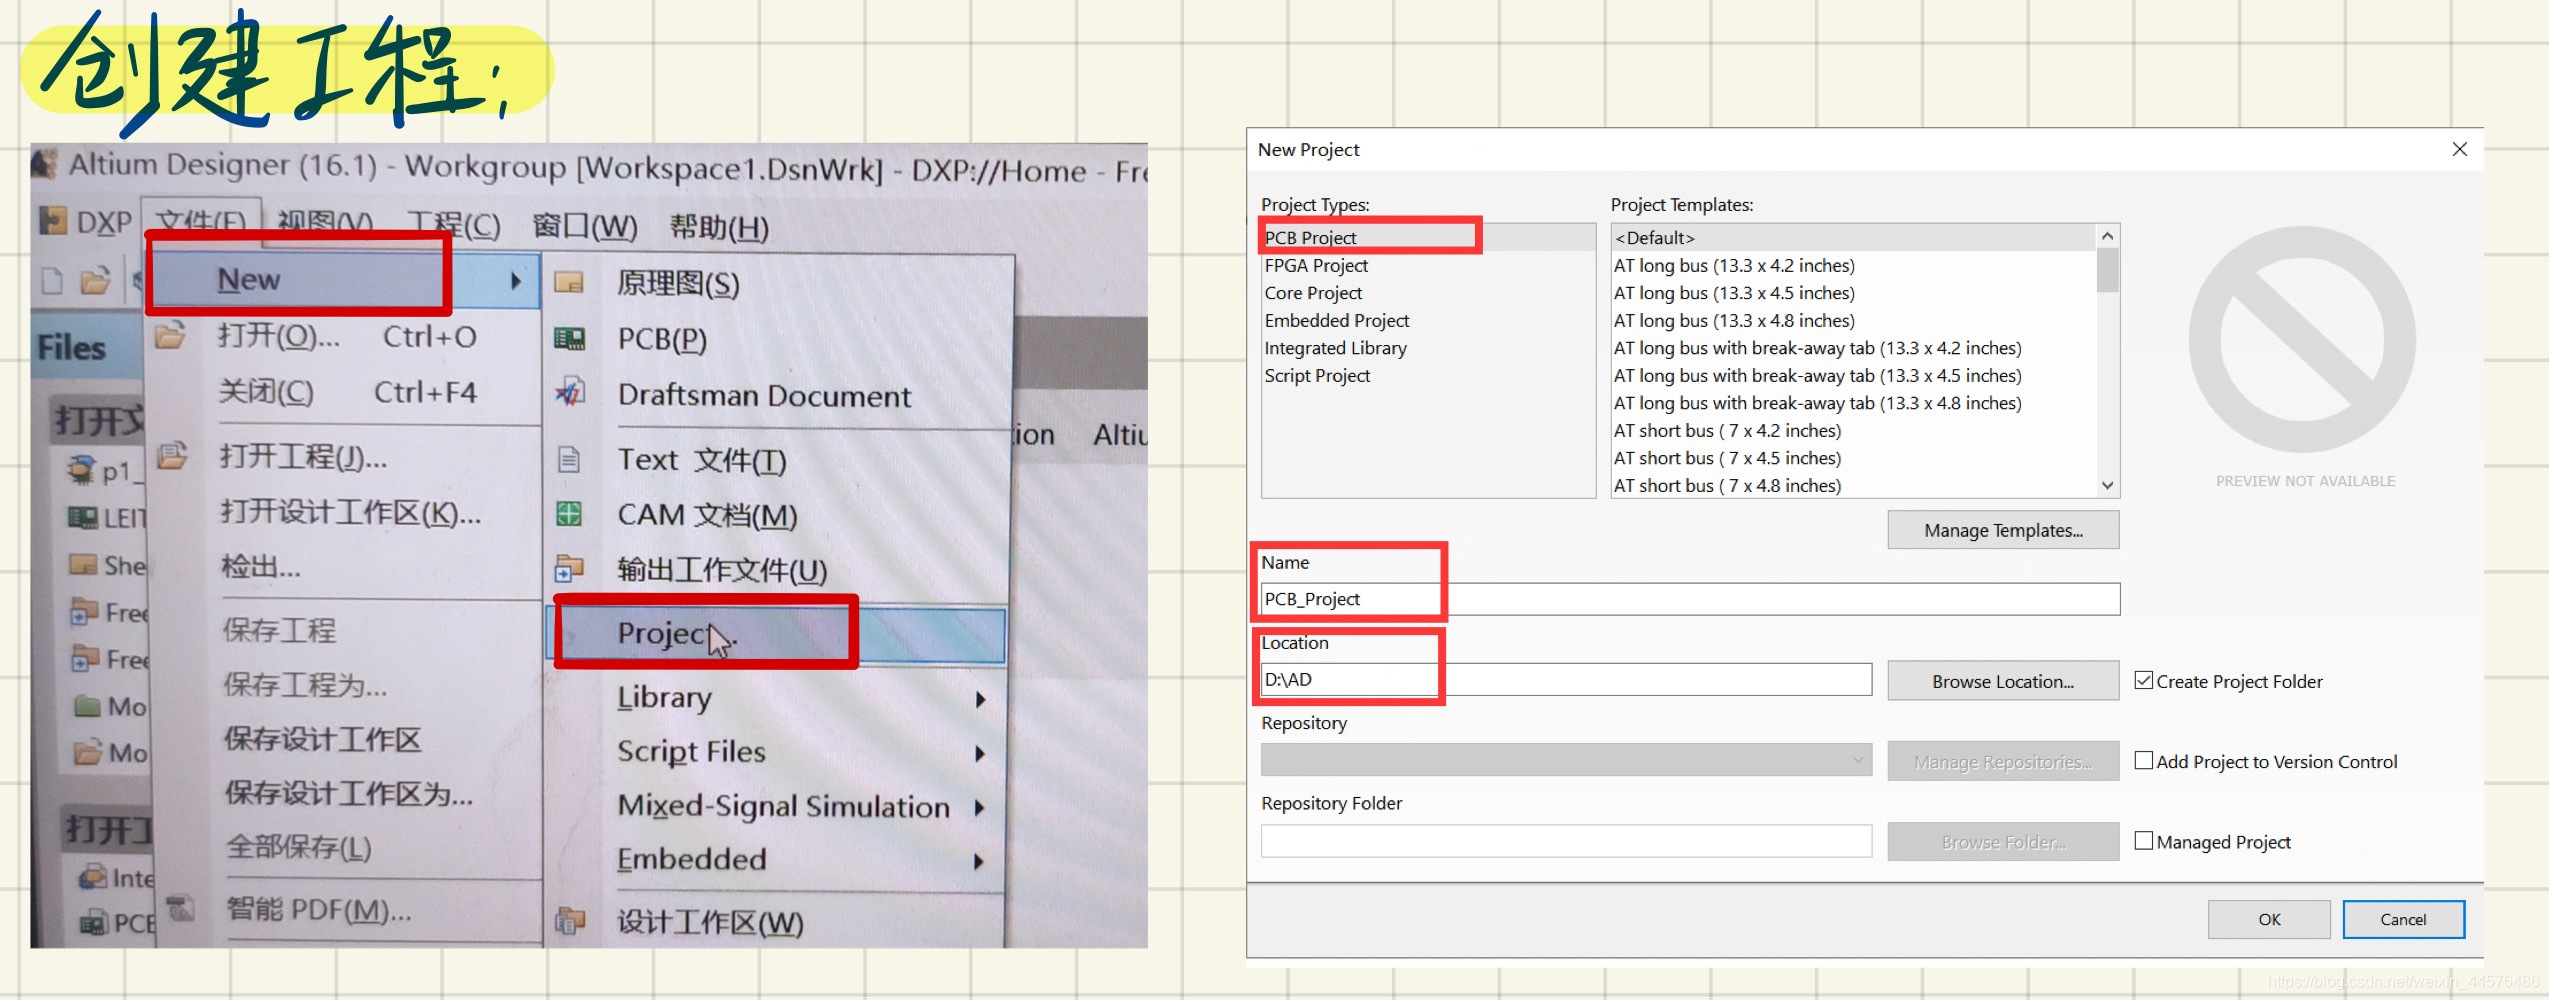This screenshot has width=2549, height=1000.
Task: Click the 设计工作区(W) icon
Action: [x=569, y=920]
